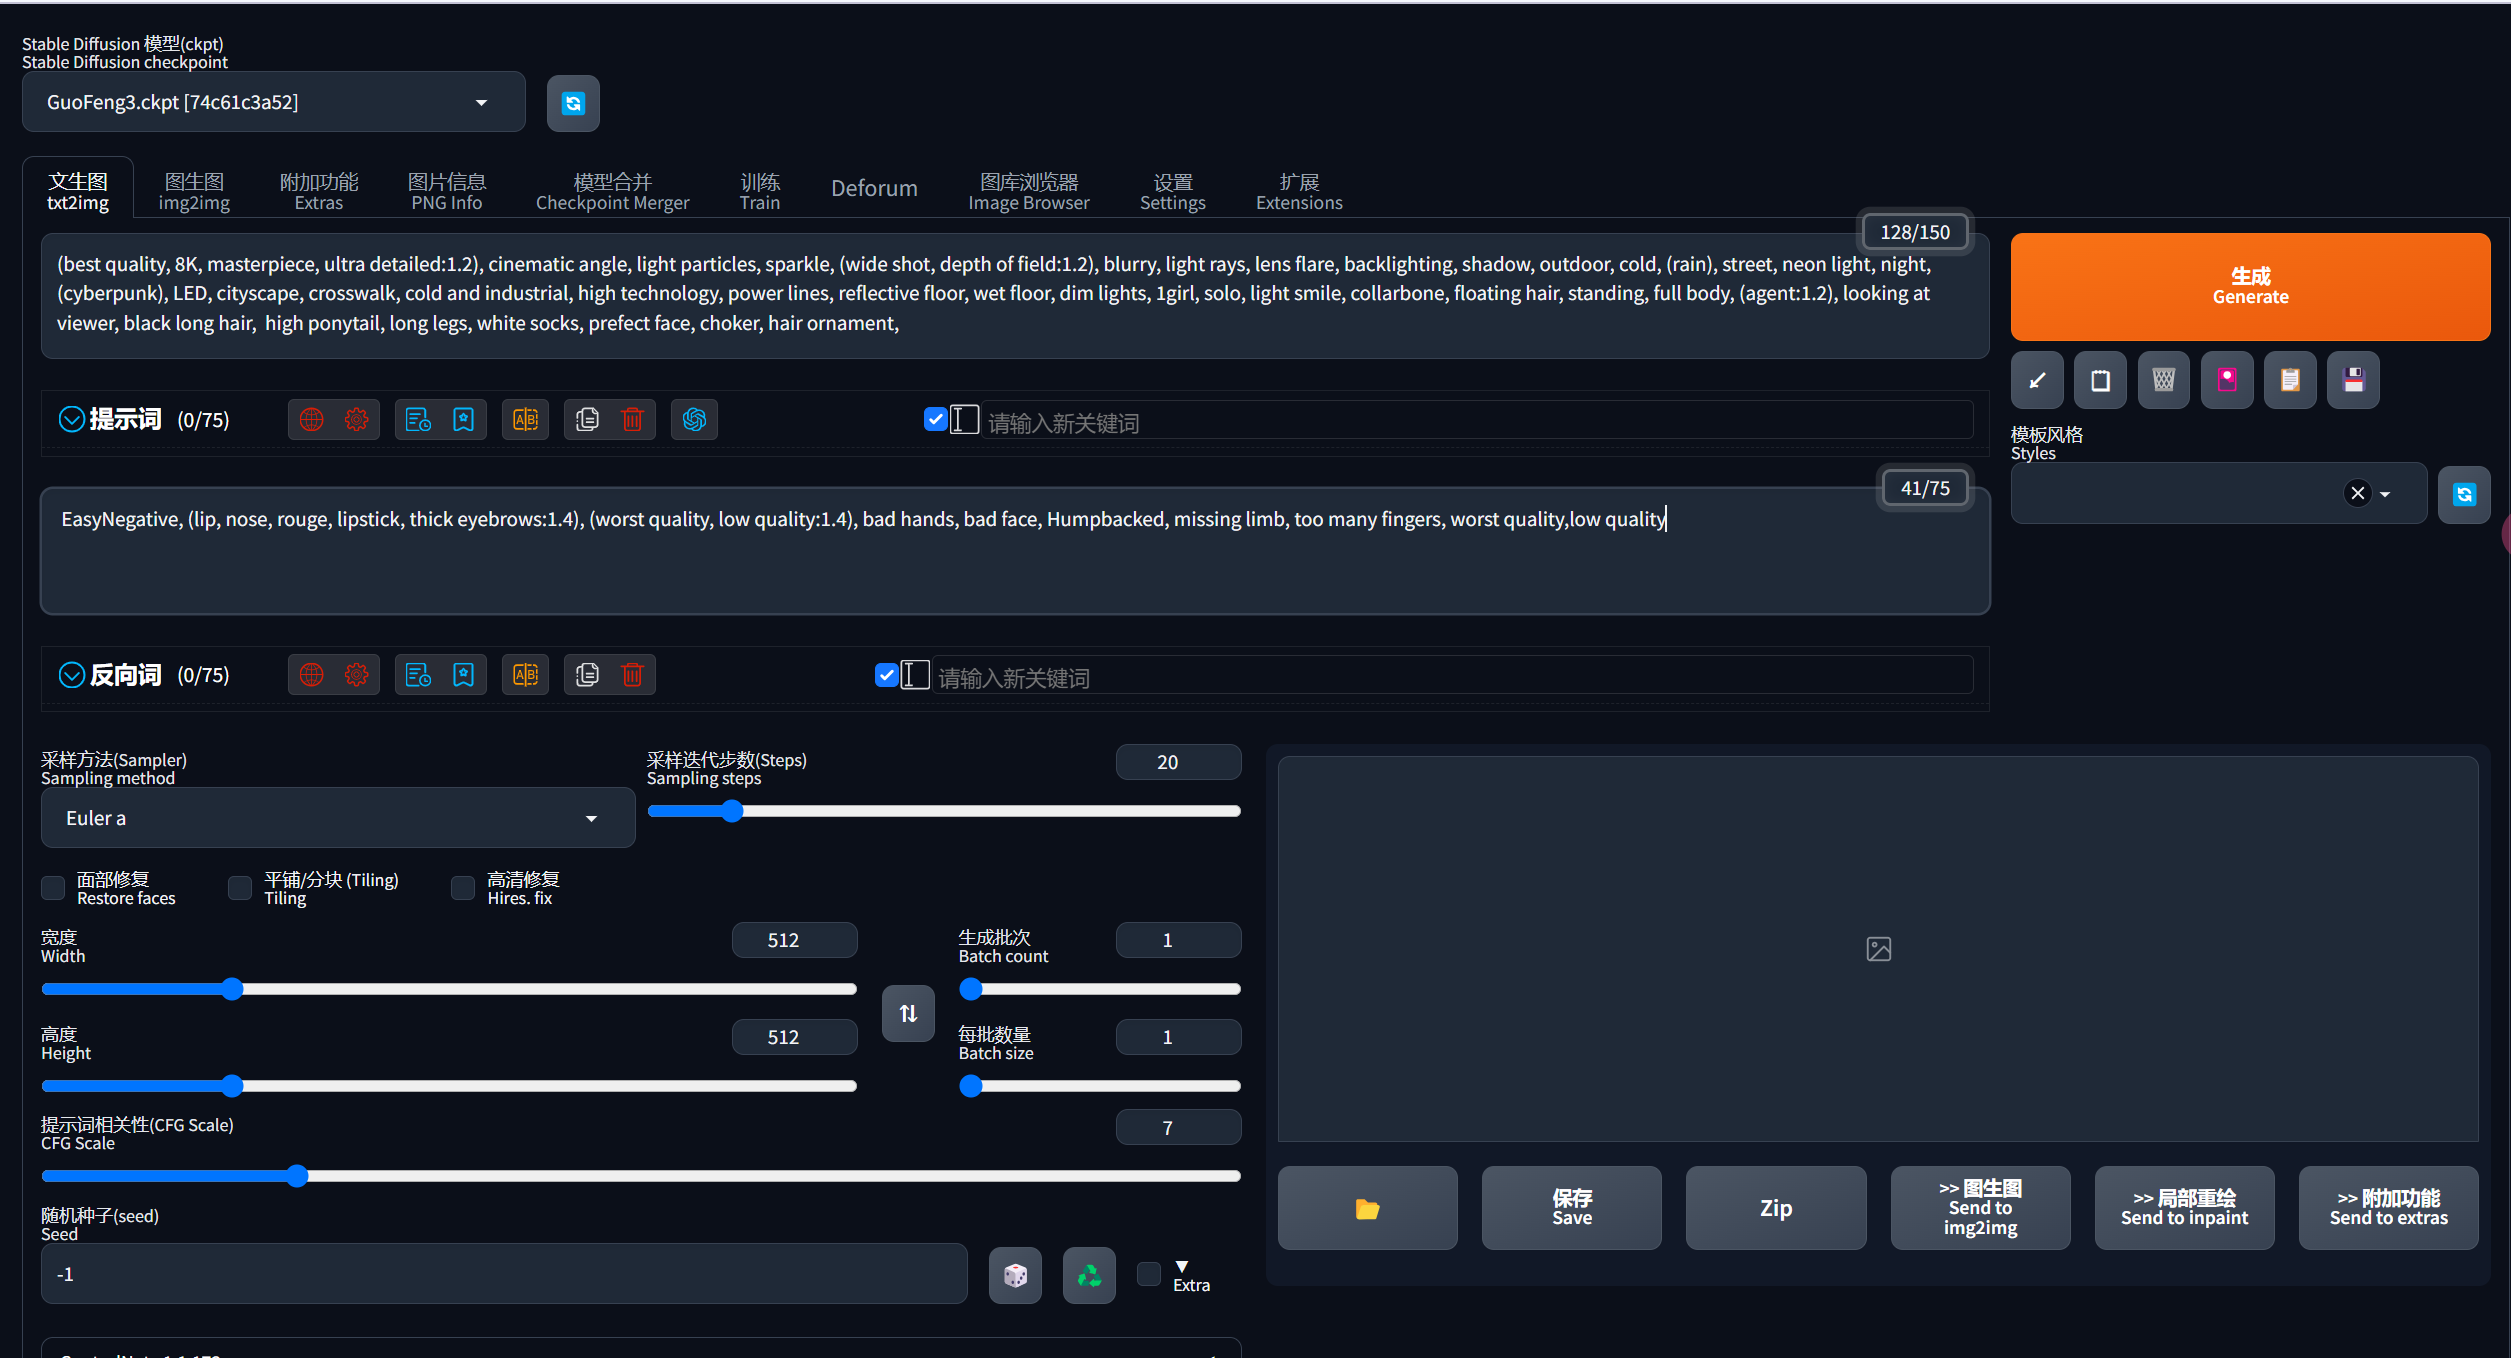Switch to the img2img tab
This screenshot has height=1358, width=2511.
point(194,191)
